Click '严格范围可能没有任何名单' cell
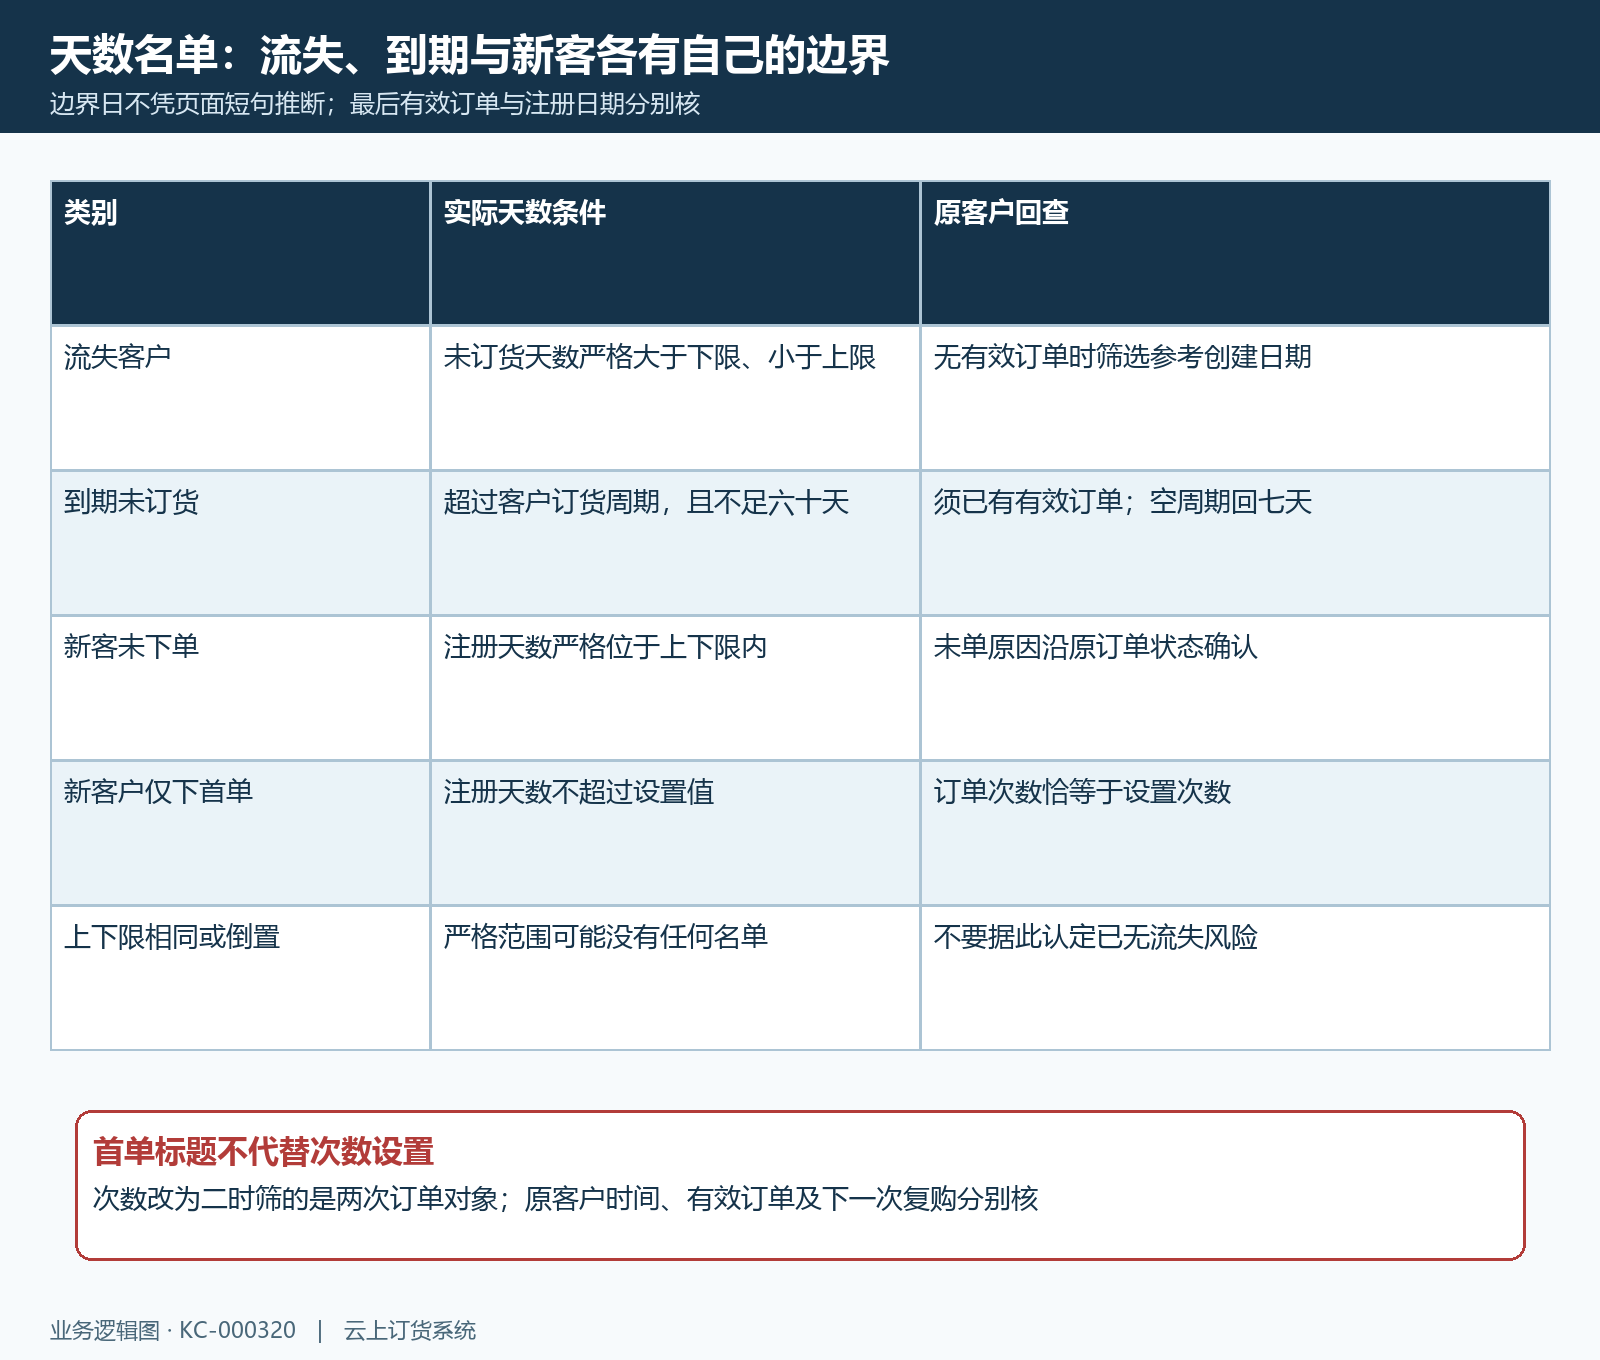The height and width of the screenshot is (1360, 1600). point(675,978)
